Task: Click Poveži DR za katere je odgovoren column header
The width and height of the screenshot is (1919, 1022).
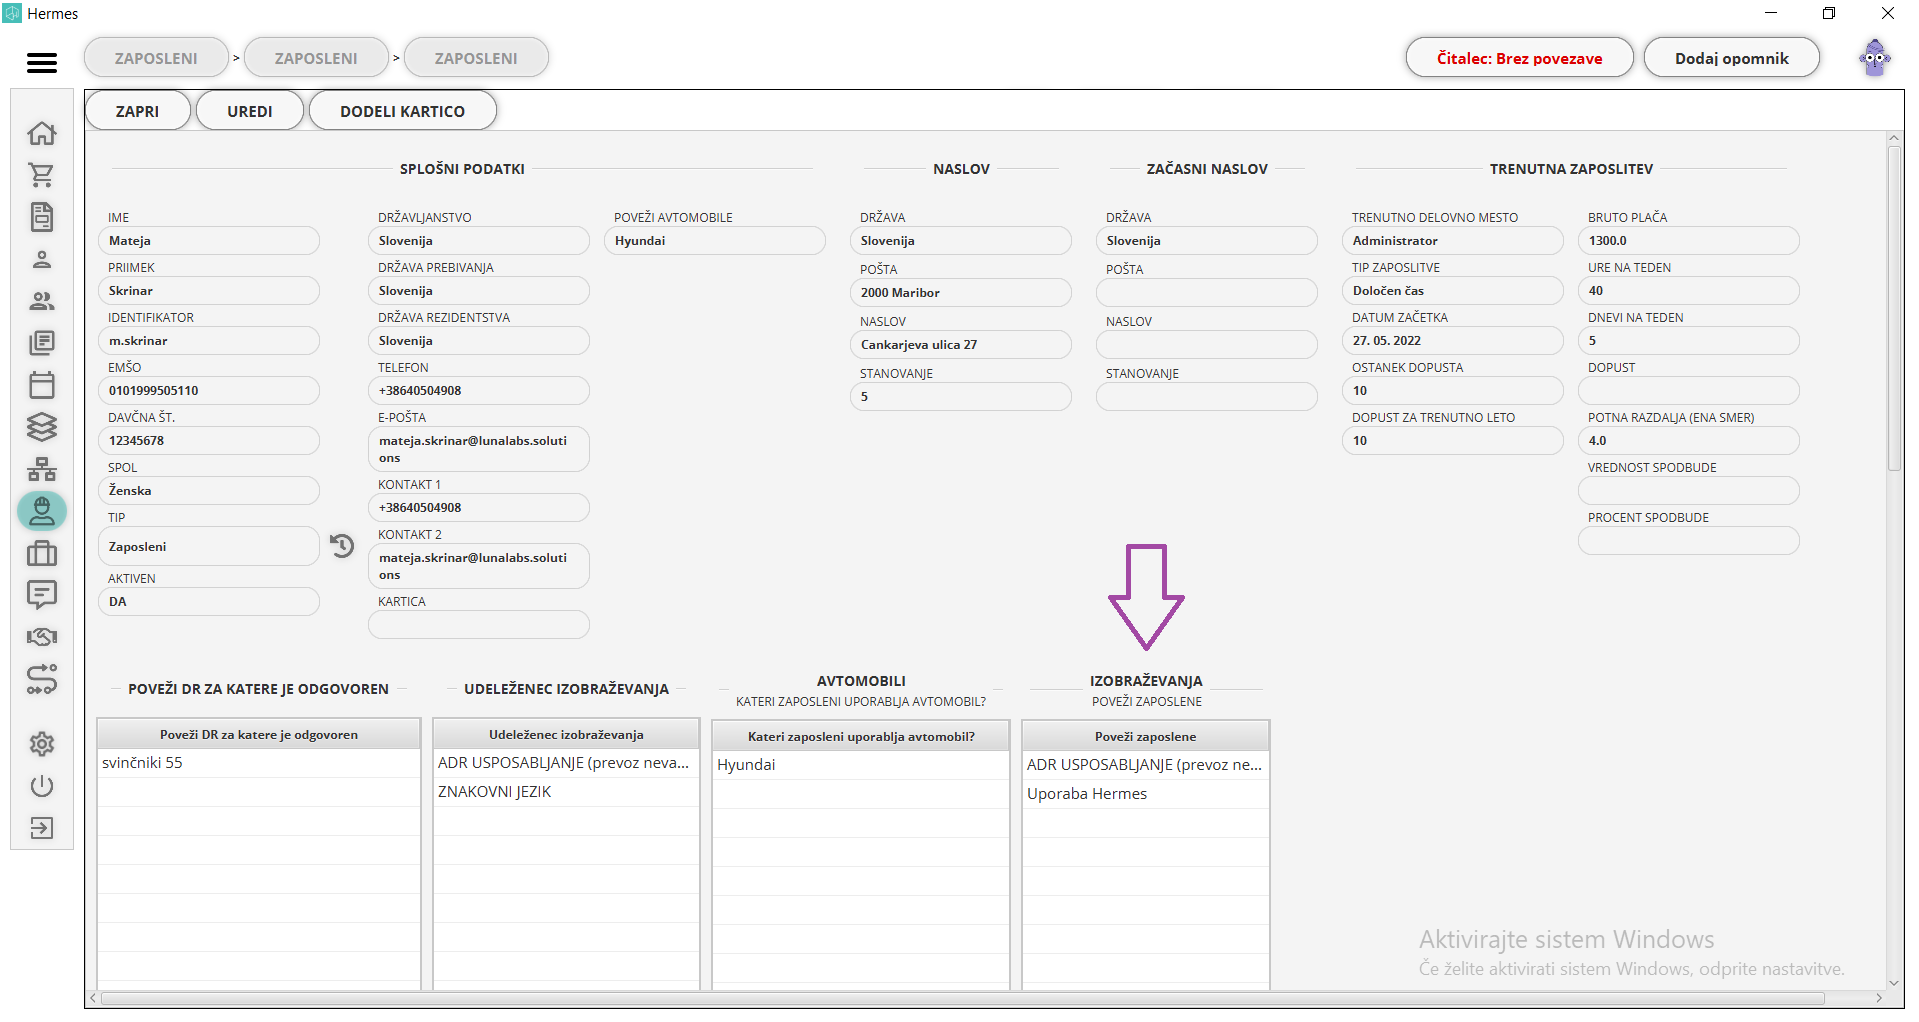Action: 259,734
